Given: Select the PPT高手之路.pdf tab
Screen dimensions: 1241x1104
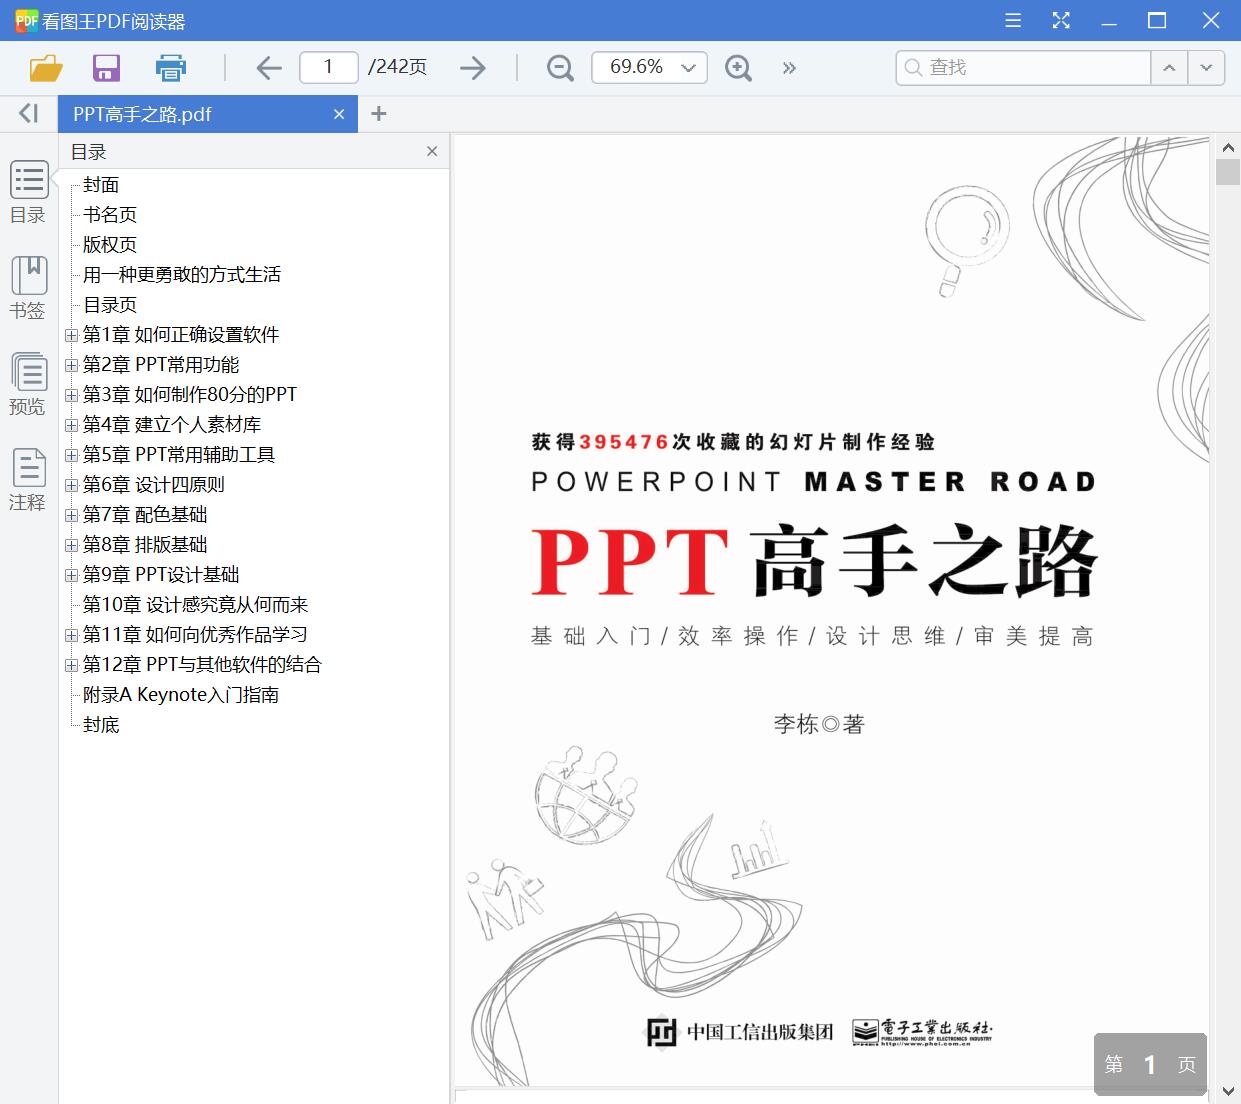Looking at the screenshot, I should (207, 114).
